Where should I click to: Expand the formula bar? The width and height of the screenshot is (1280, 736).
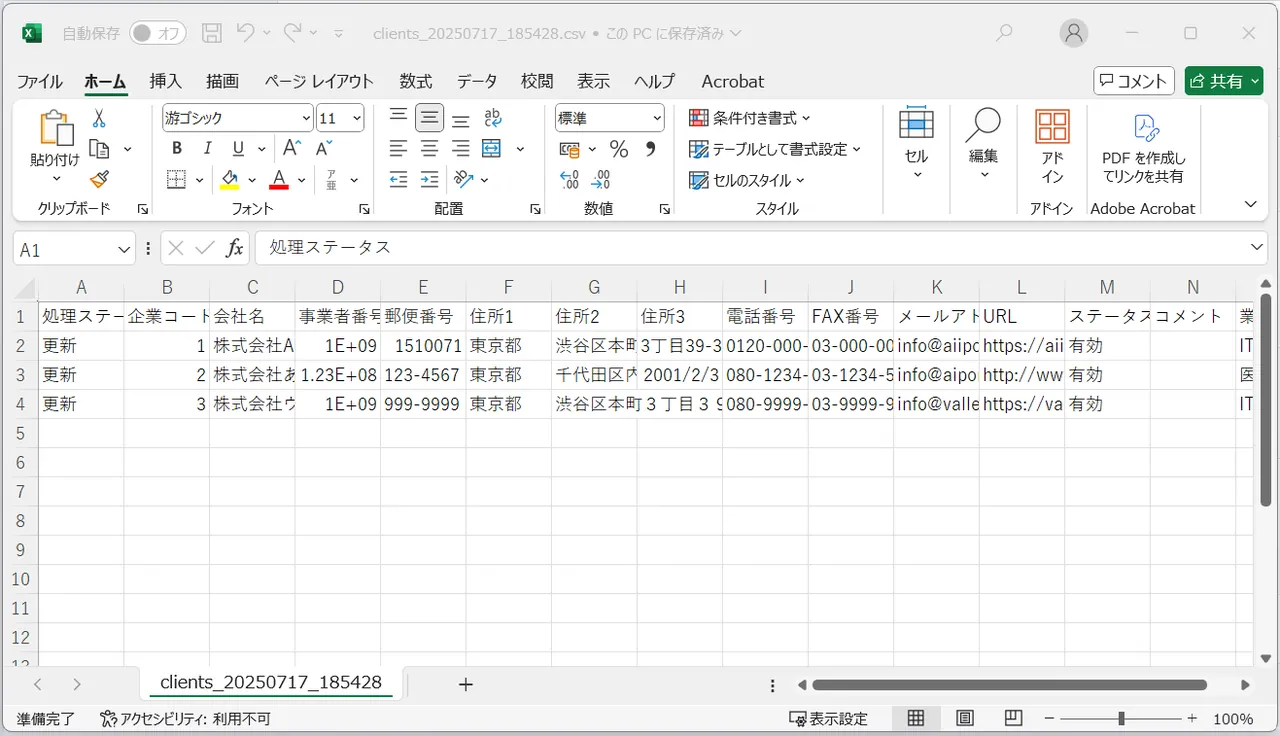tap(1257, 248)
